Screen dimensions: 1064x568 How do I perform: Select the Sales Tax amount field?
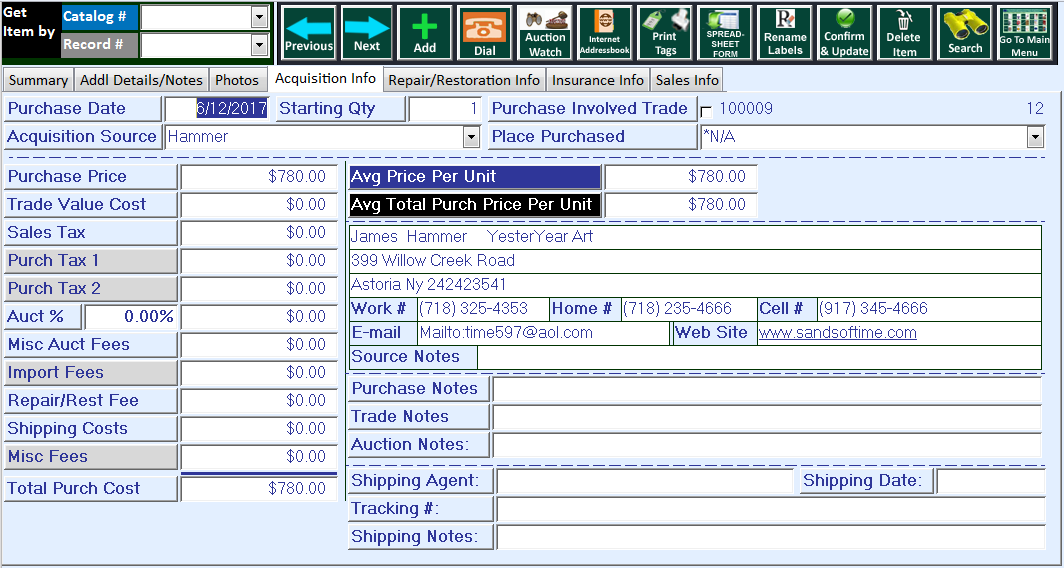(x=259, y=233)
